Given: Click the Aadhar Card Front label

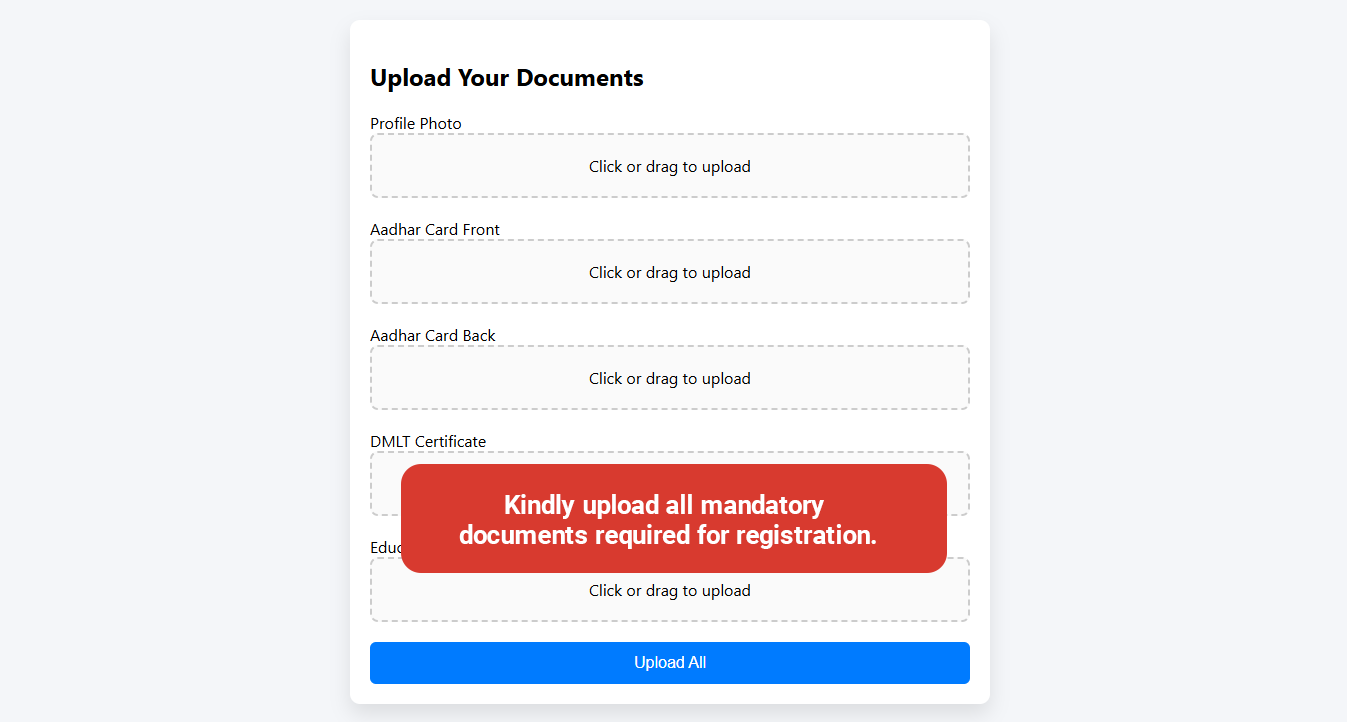Looking at the screenshot, I should (435, 230).
